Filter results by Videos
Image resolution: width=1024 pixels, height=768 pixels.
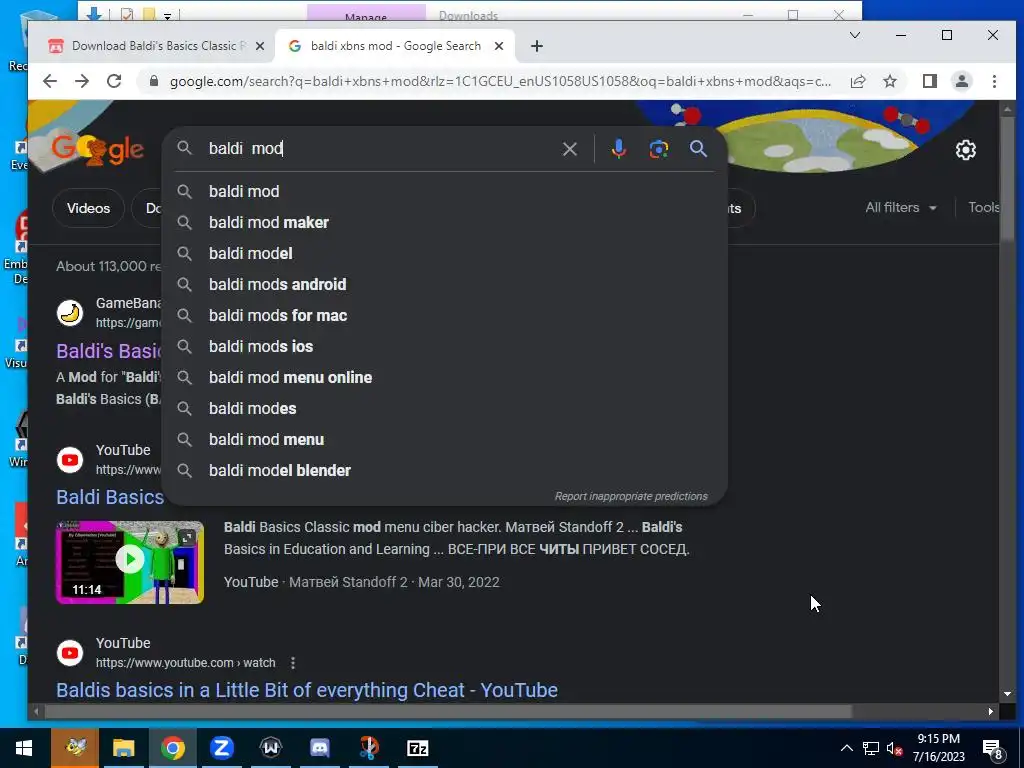[x=88, y=208]
